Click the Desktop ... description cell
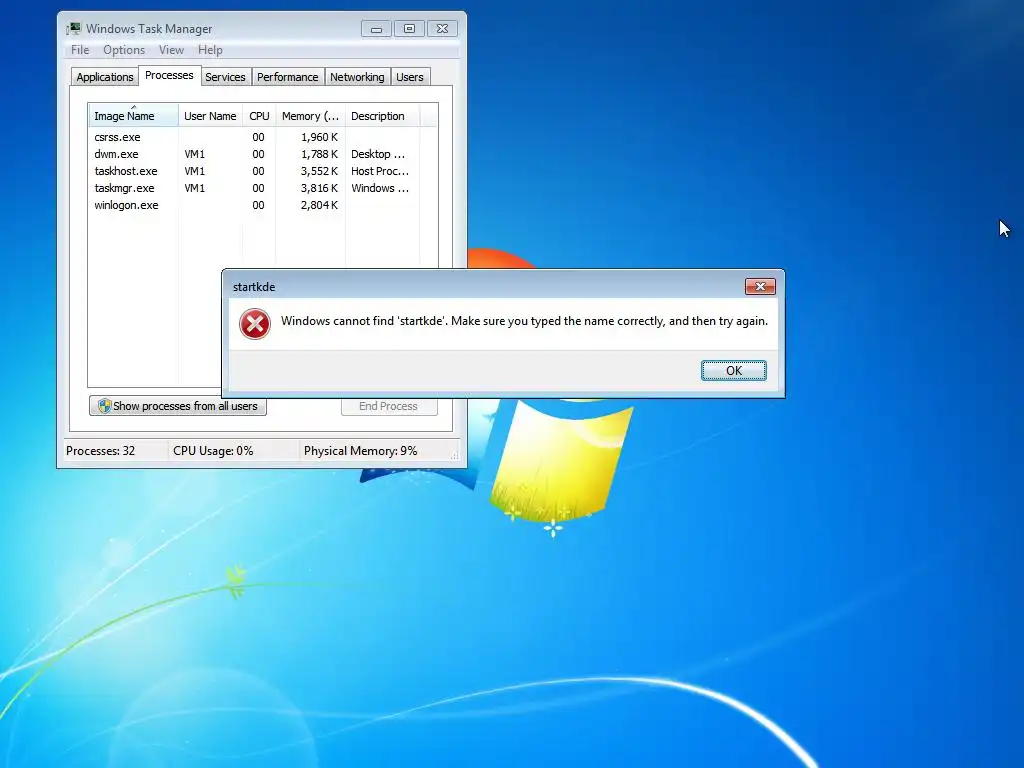This screenshot has width=1024, height=768. pos(378,154)
